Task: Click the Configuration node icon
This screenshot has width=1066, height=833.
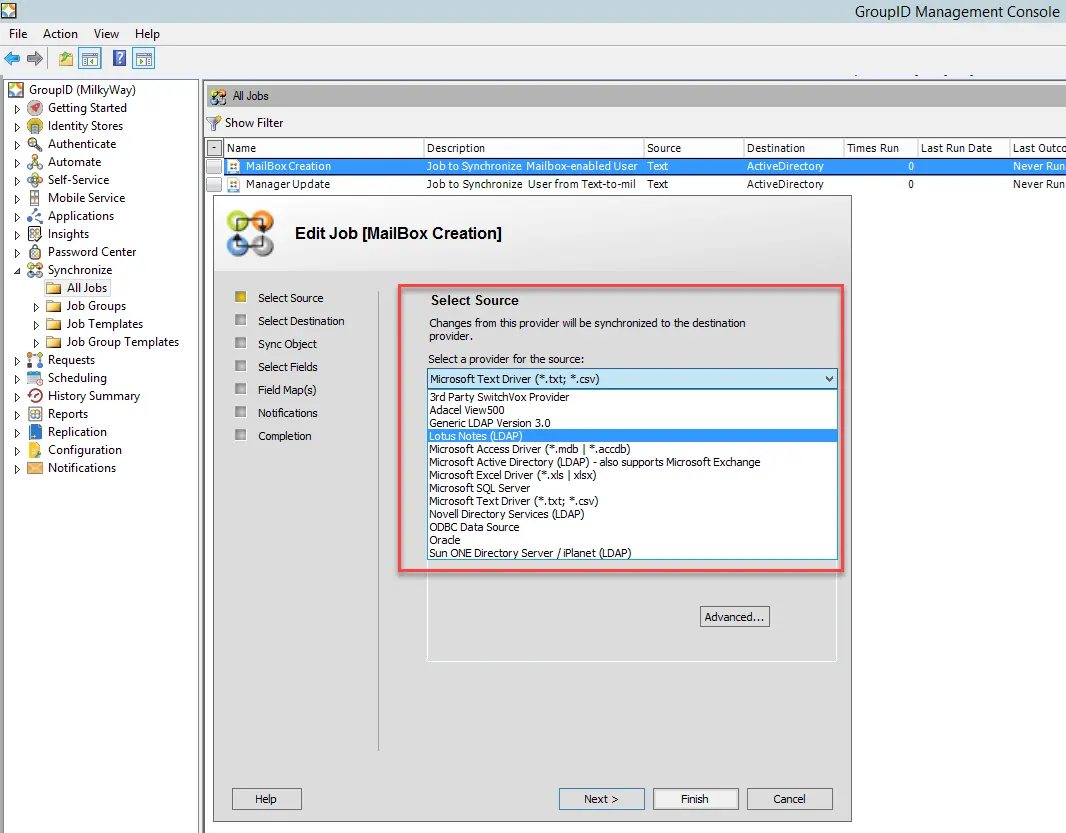Action: [35, 450]
